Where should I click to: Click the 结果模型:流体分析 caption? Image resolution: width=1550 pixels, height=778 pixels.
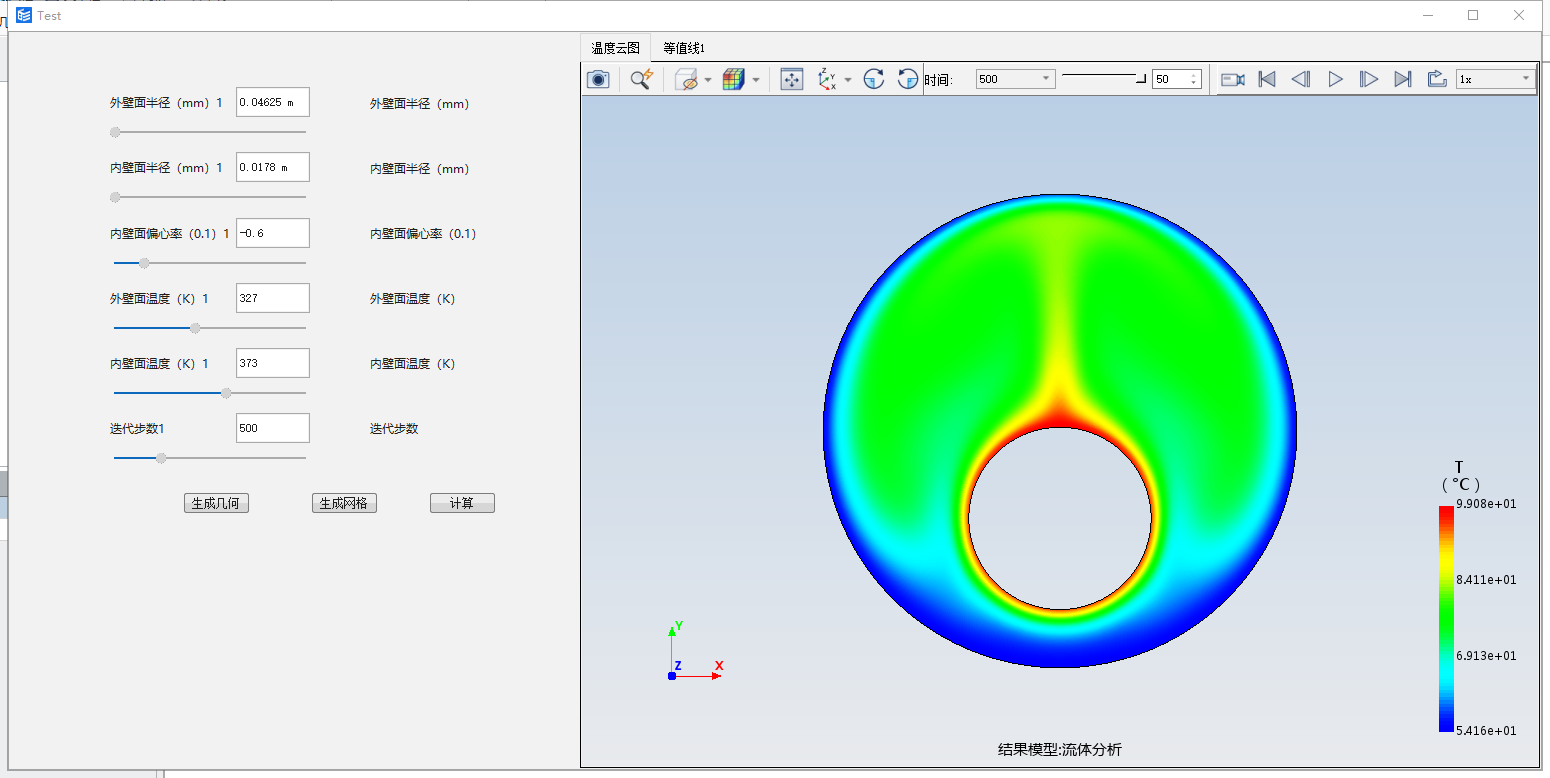tap(1060, 749)
